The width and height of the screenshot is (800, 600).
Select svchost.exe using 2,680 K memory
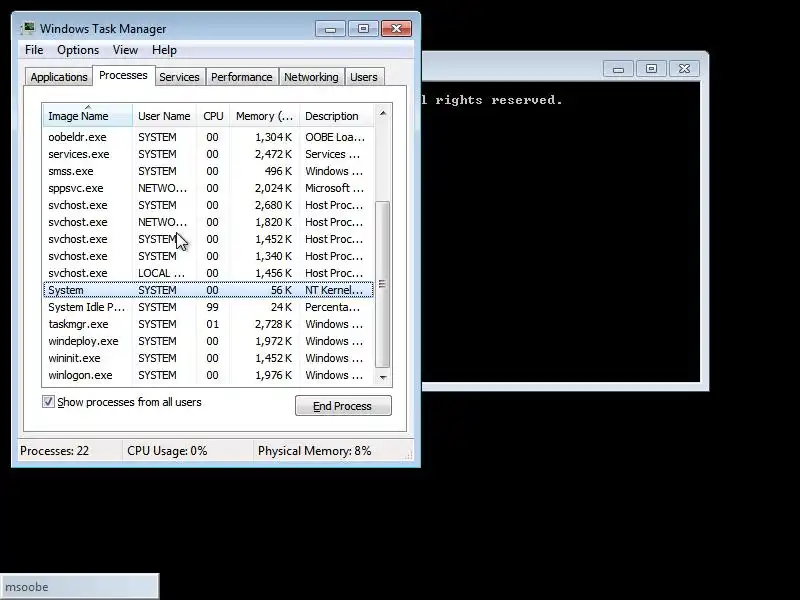(x=208, y=205)
